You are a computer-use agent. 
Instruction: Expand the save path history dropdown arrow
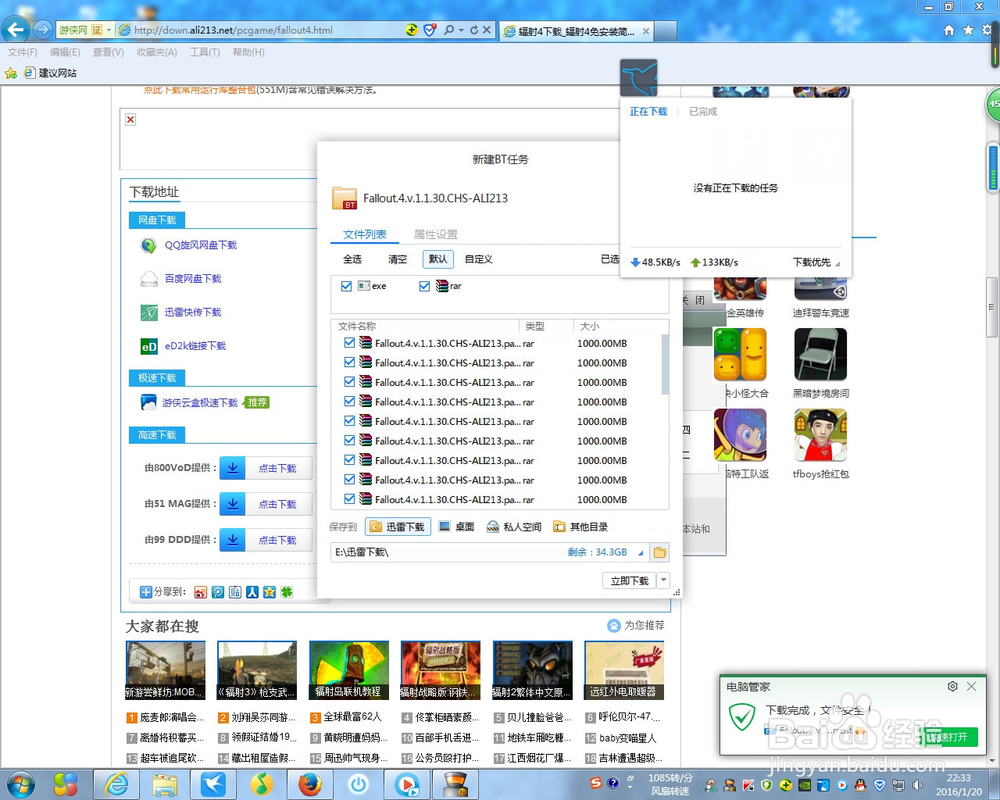coord(640,553)
